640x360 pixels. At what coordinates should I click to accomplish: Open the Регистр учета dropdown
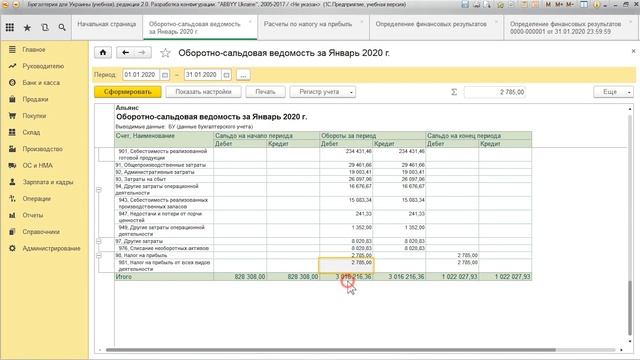click(323, 92)
